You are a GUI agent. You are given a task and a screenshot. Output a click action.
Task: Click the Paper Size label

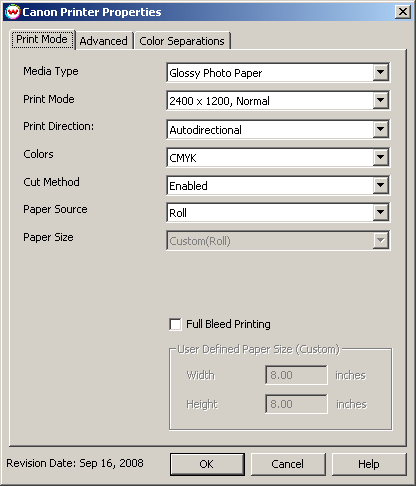48,237
